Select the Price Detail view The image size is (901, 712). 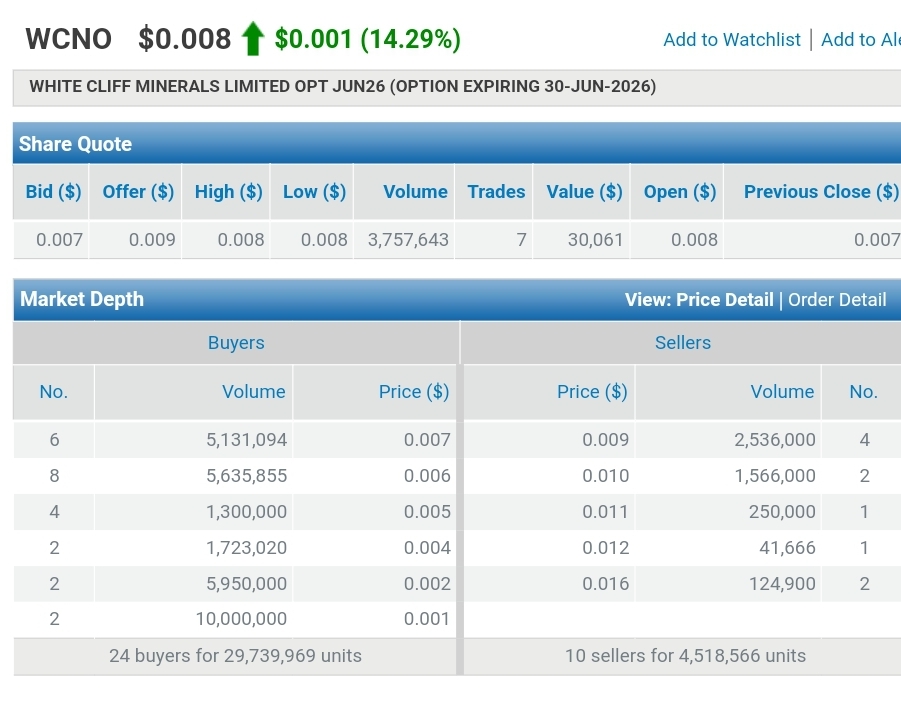(725, 299)
